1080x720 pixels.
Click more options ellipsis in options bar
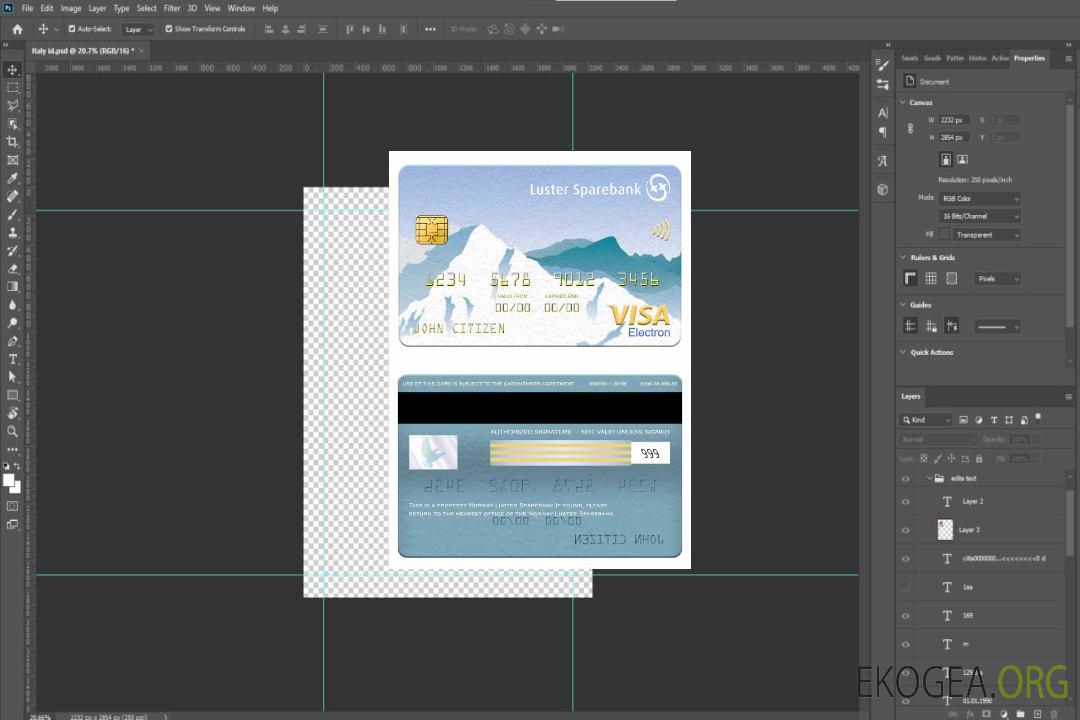point(430,29)
